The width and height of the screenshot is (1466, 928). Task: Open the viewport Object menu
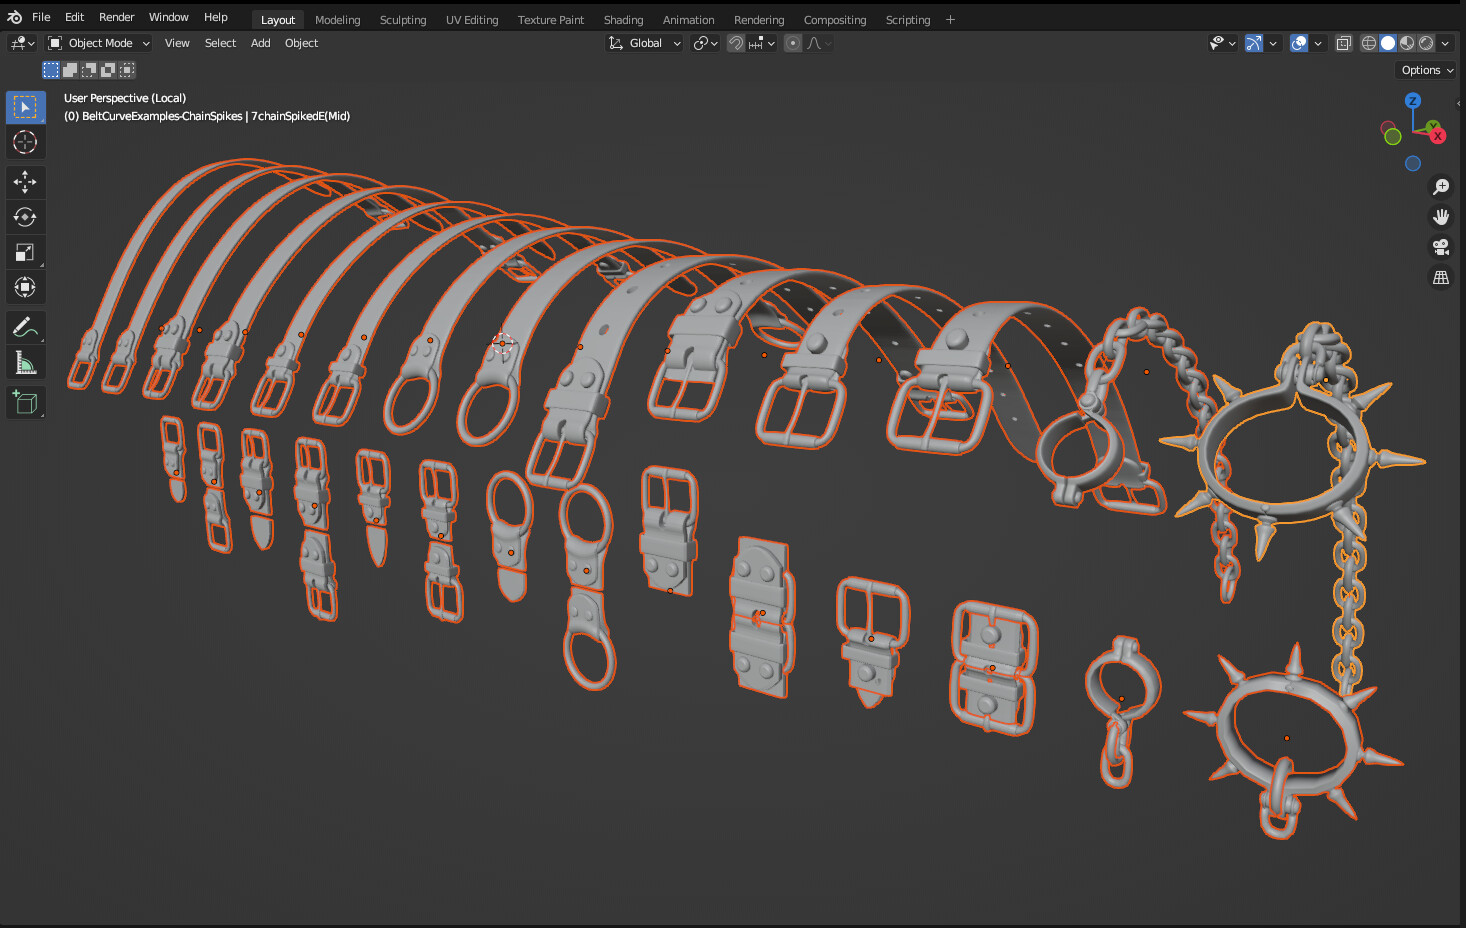pos(301,43)
